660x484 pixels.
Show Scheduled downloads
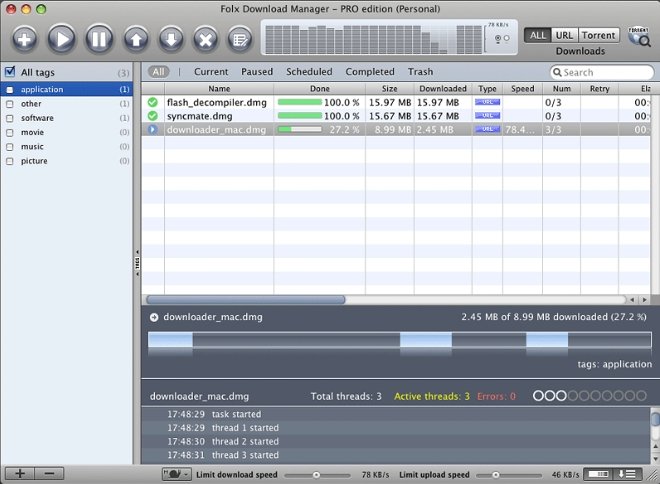[309, 72]
